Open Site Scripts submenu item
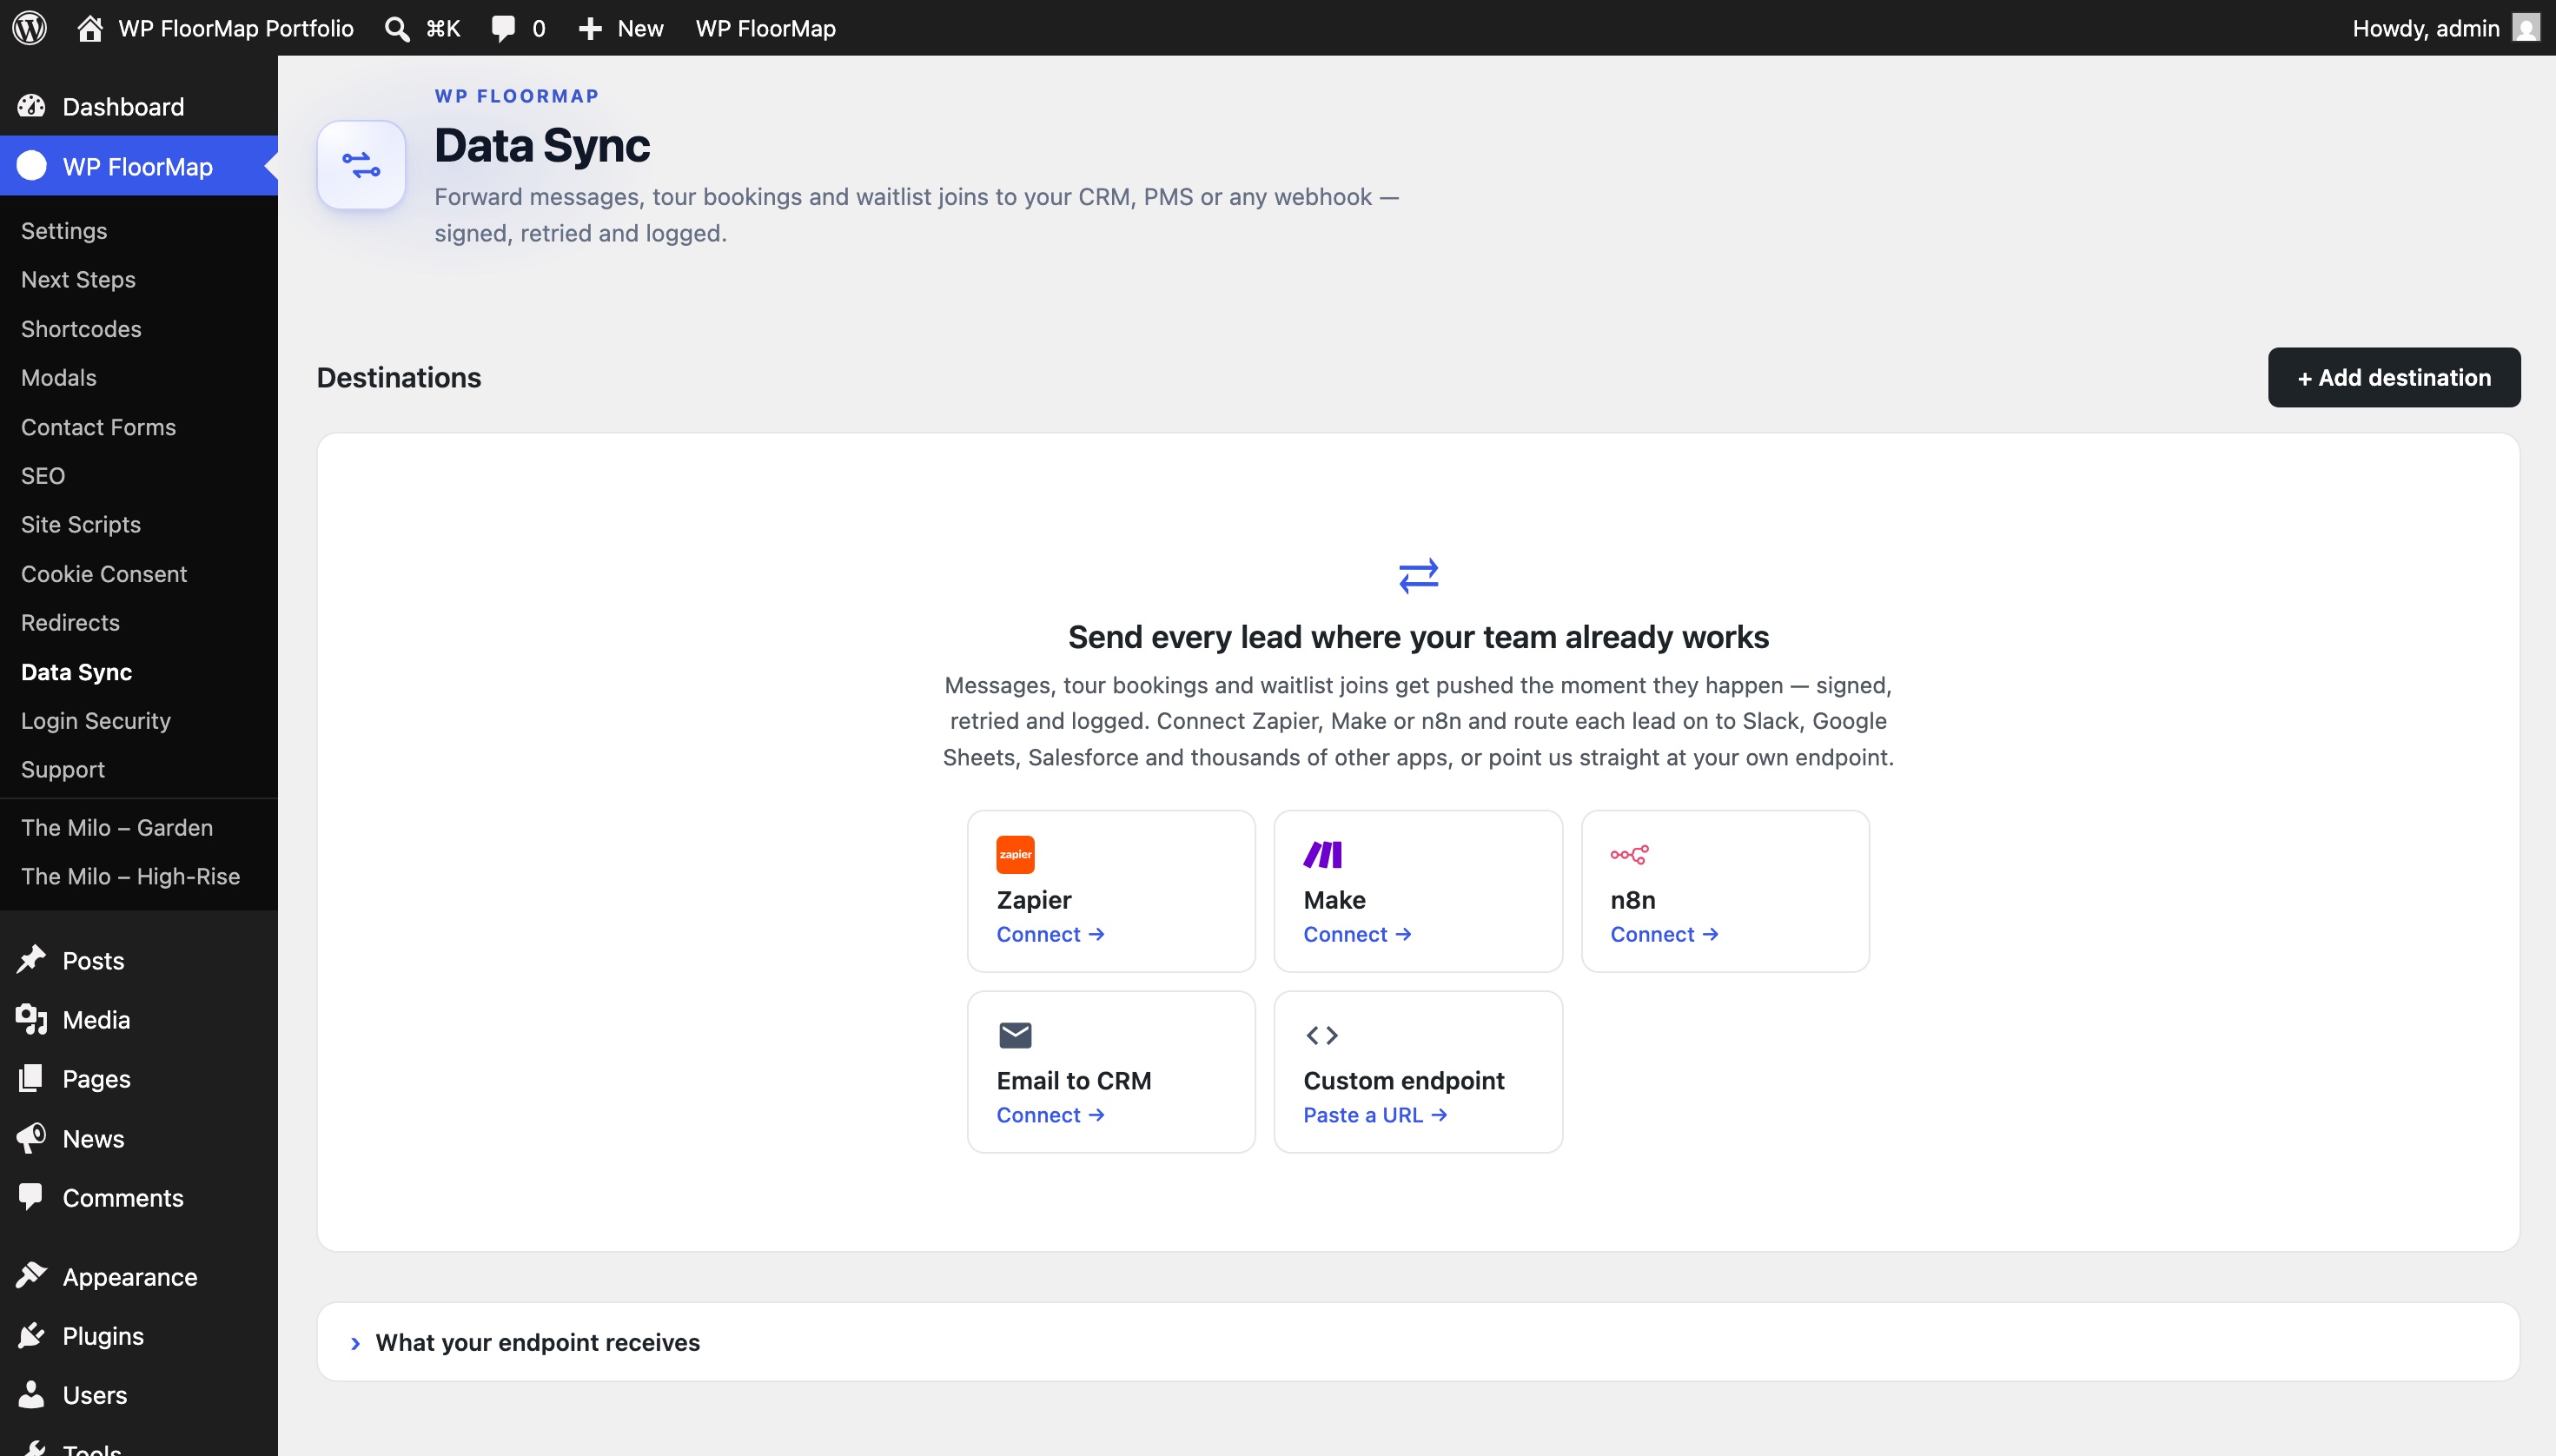This screenshot has width=2556, height=1456. pos(81,524)
